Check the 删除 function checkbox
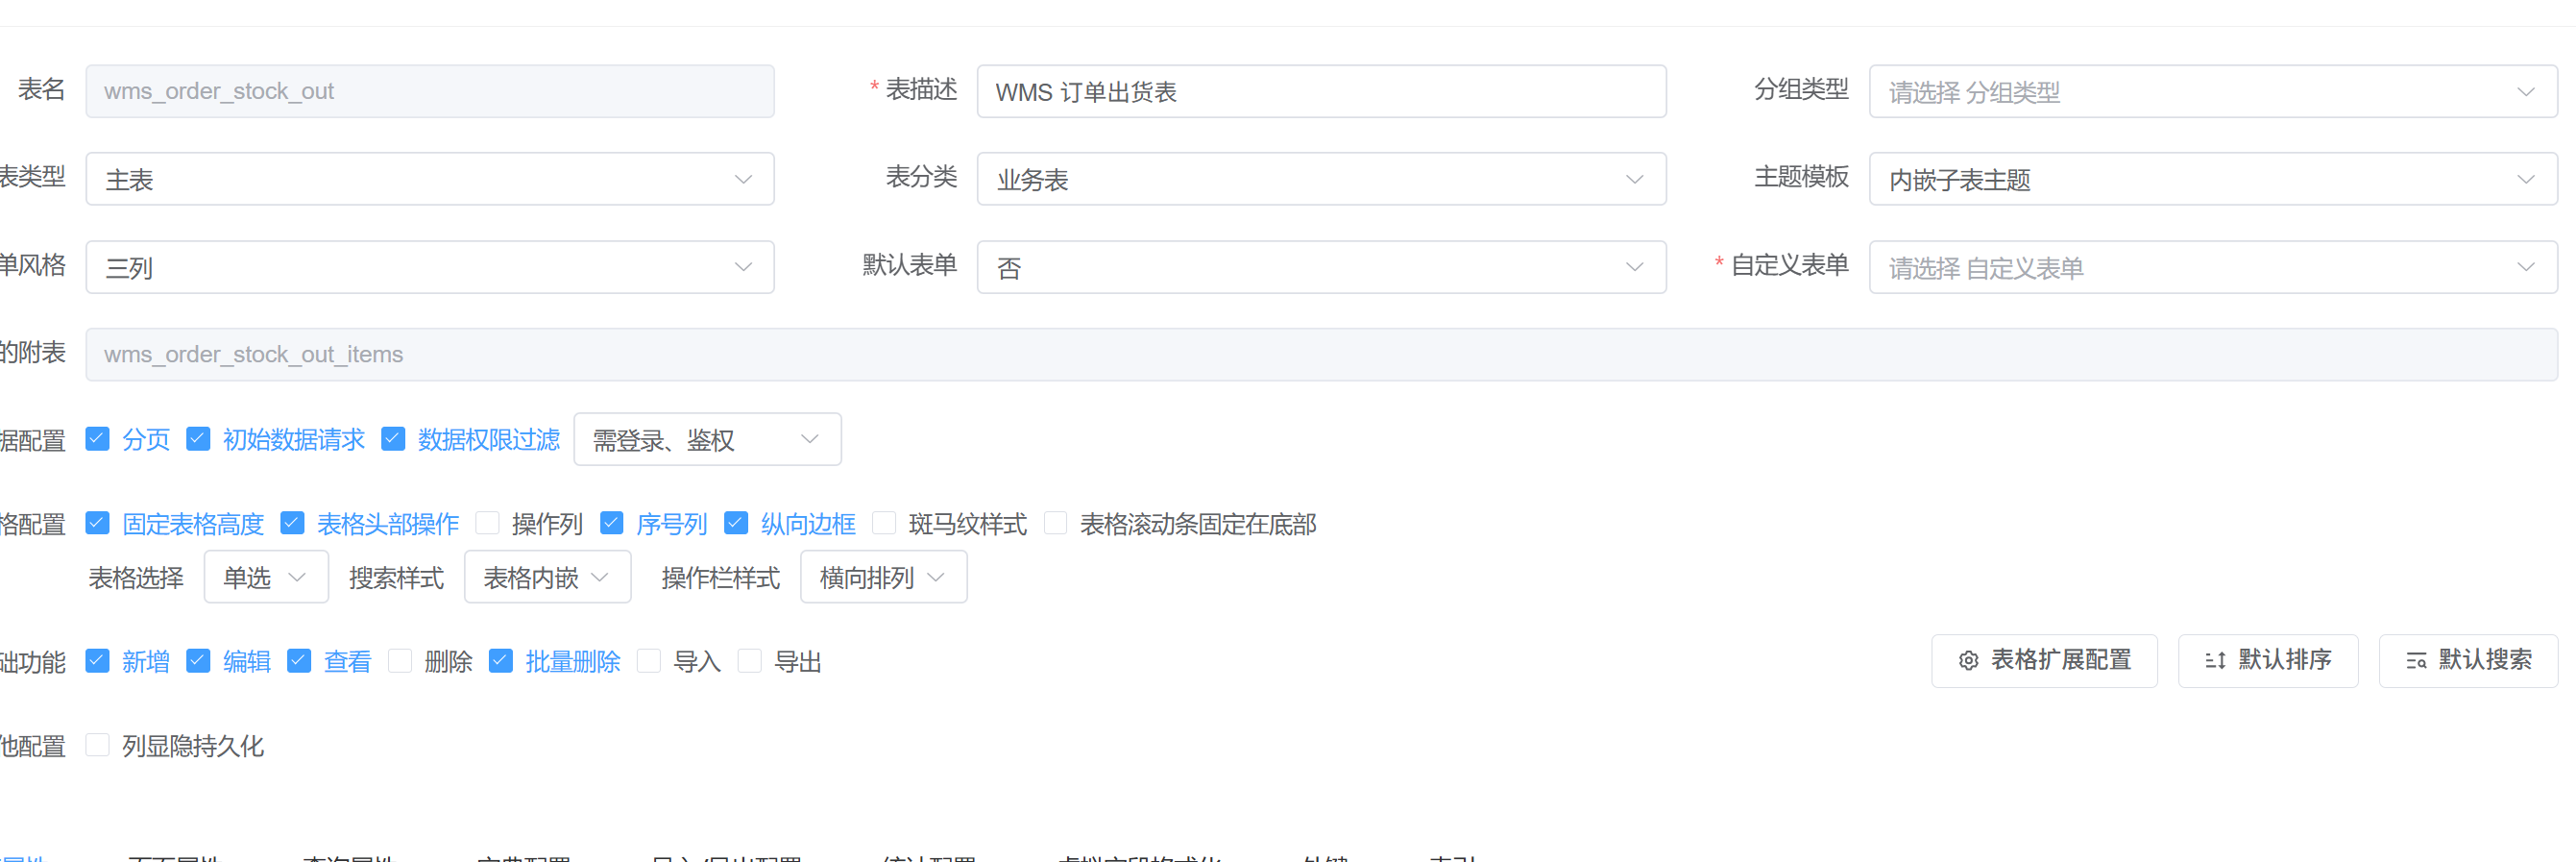 click(x=400, y=661)
